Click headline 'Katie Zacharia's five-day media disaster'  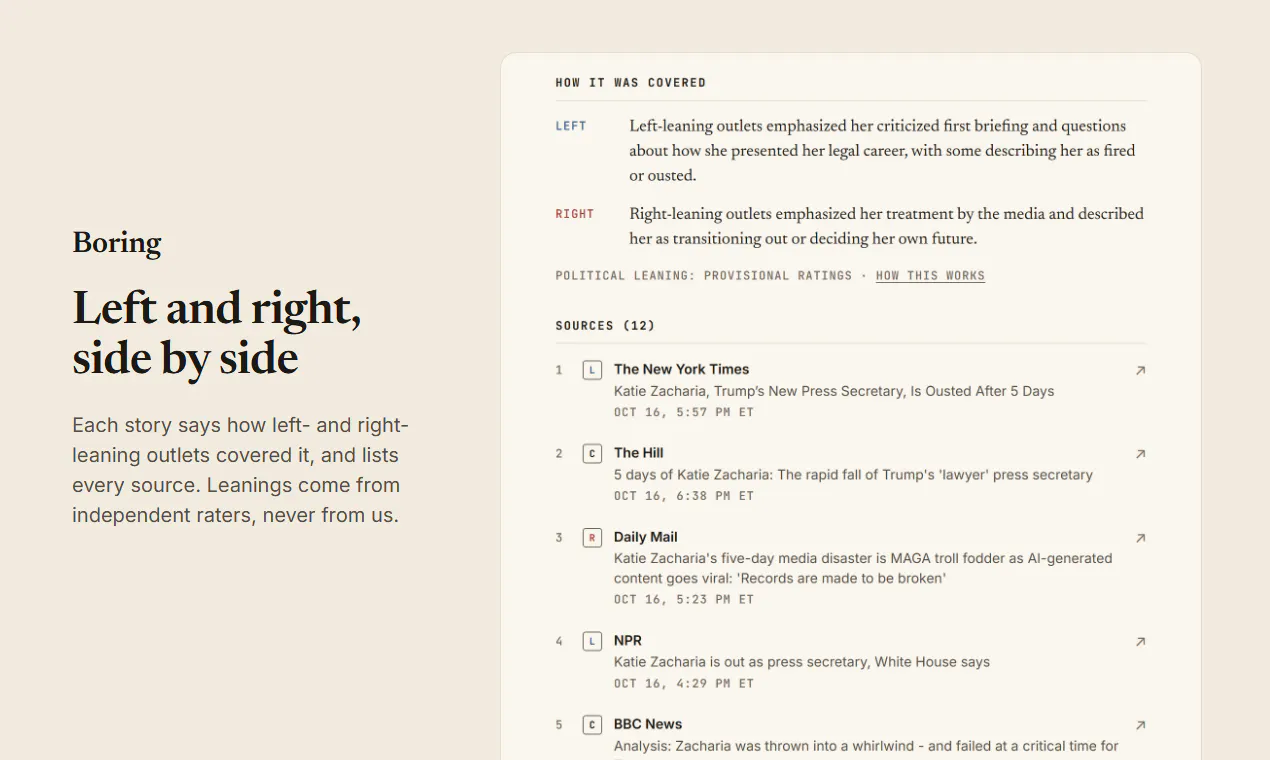(x=863, y=568)
